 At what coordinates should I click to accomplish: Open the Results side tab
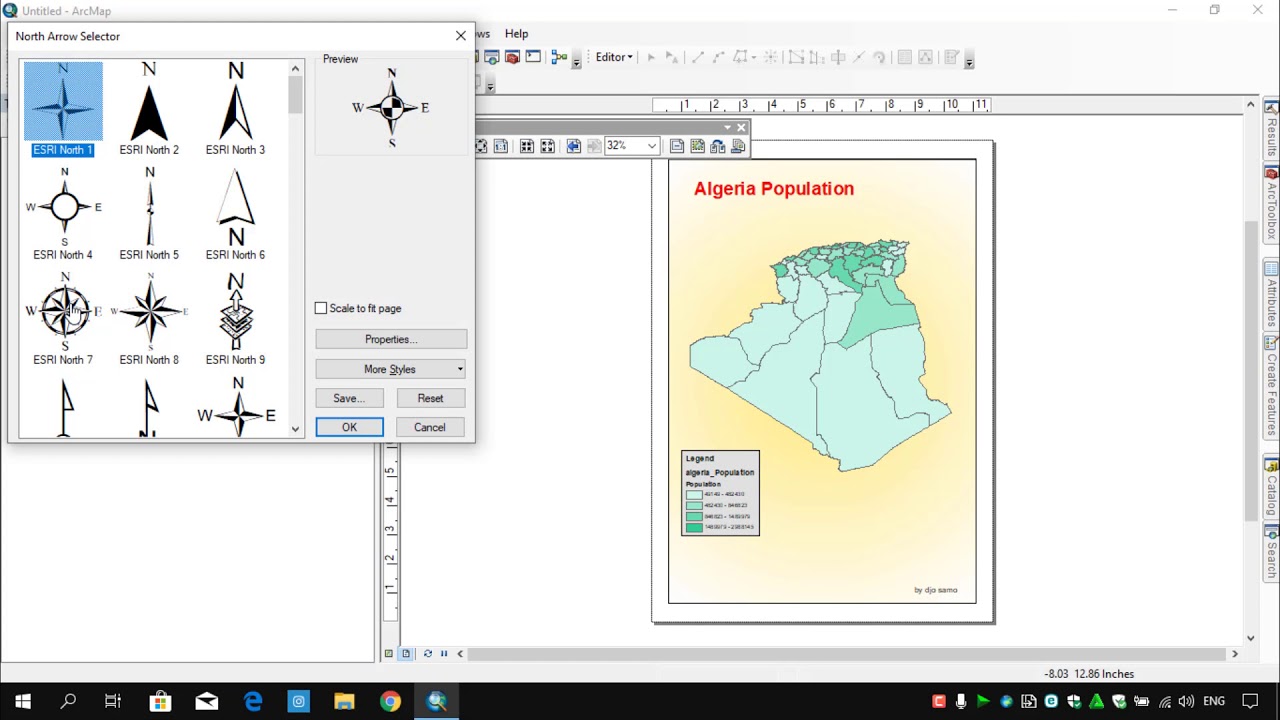[1272, 130]
